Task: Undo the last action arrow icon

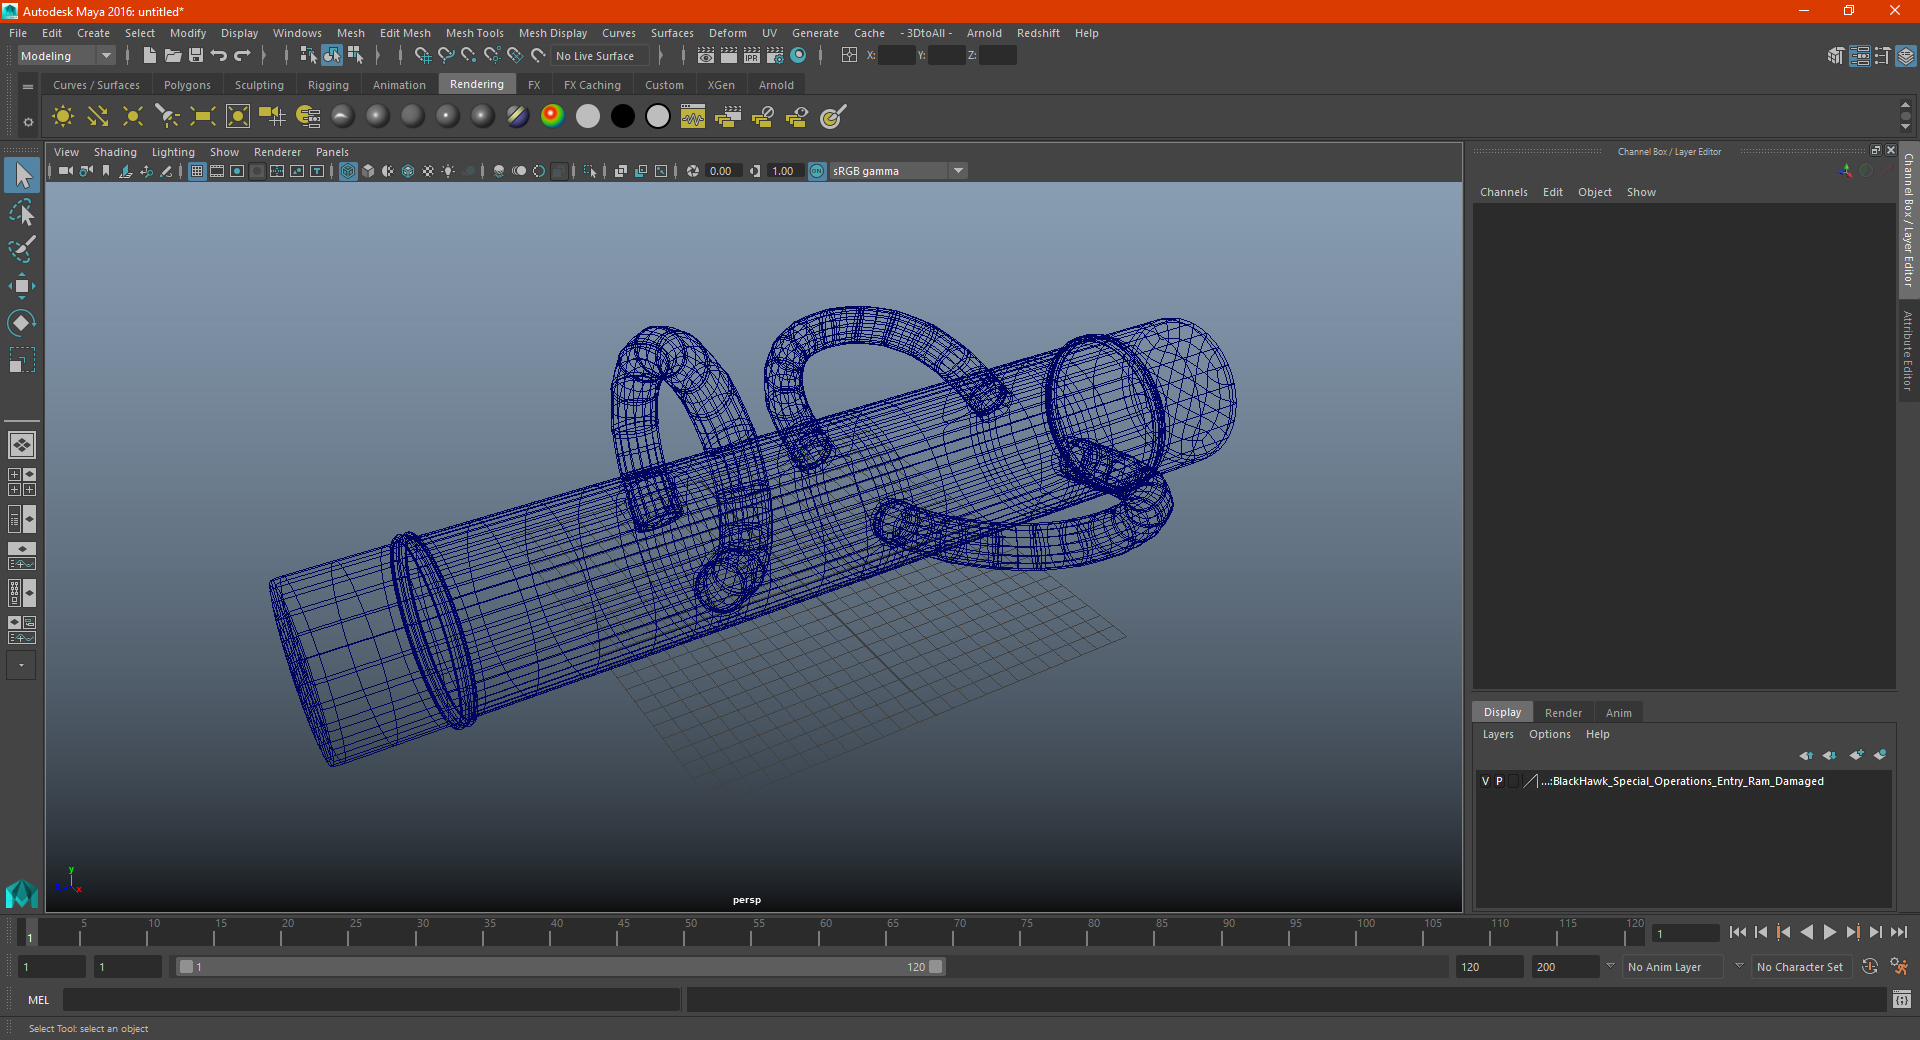Action: (219, 56)
